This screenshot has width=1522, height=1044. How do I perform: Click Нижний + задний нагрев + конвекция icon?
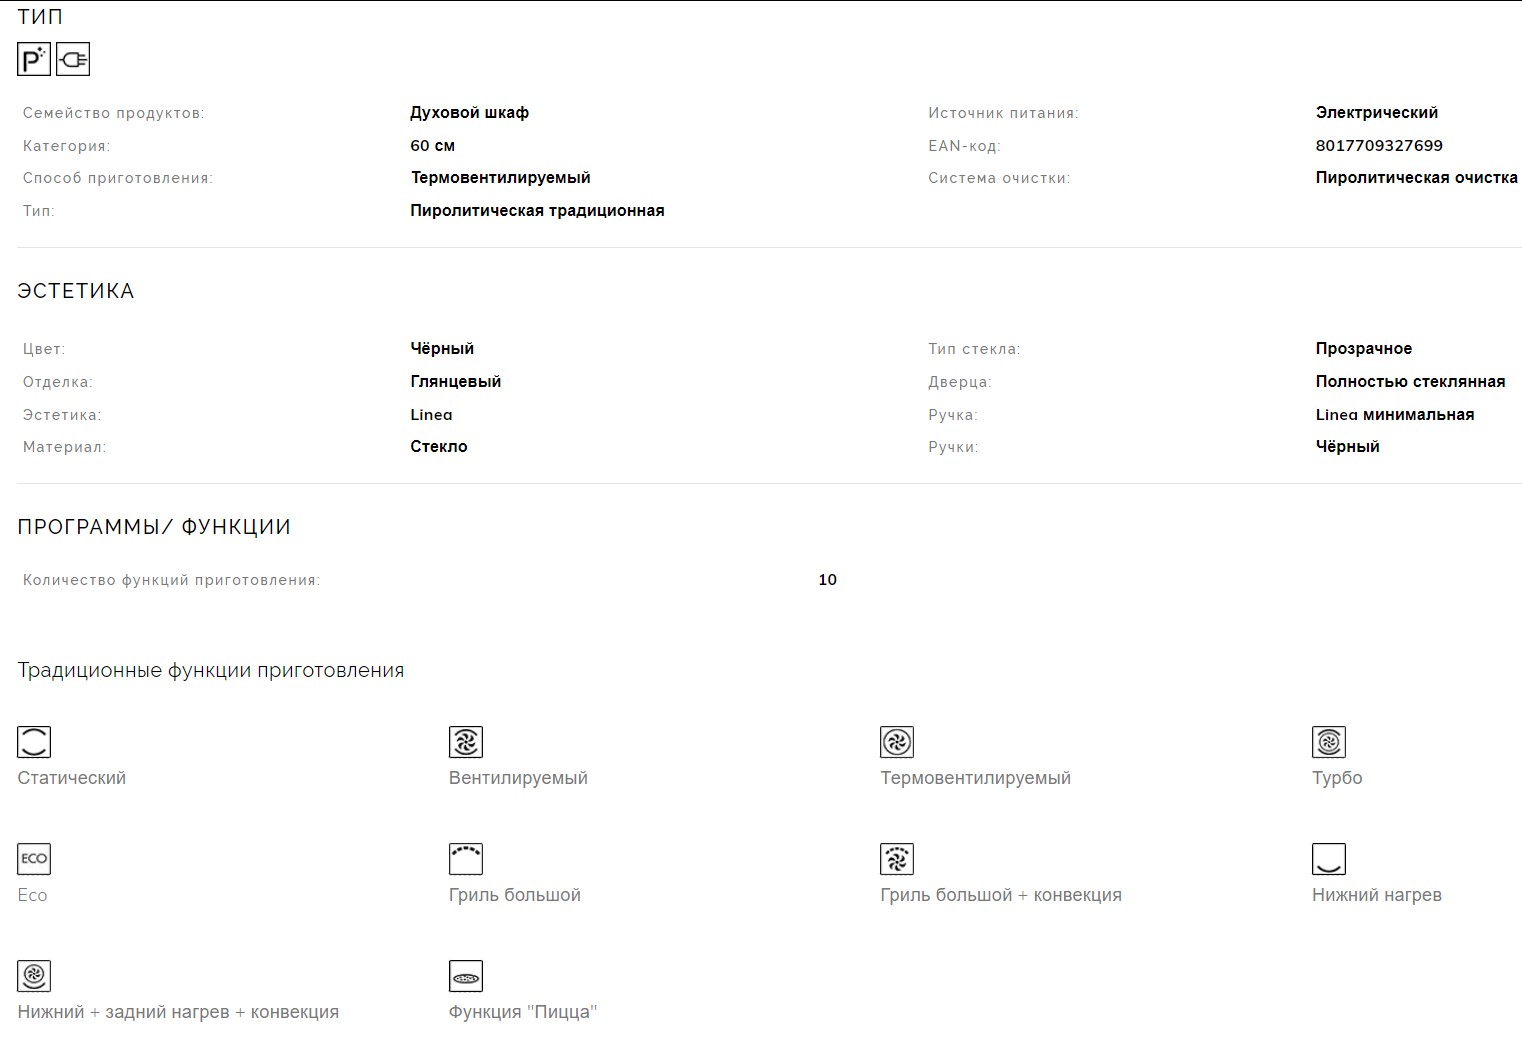click(x=34, y=976)
